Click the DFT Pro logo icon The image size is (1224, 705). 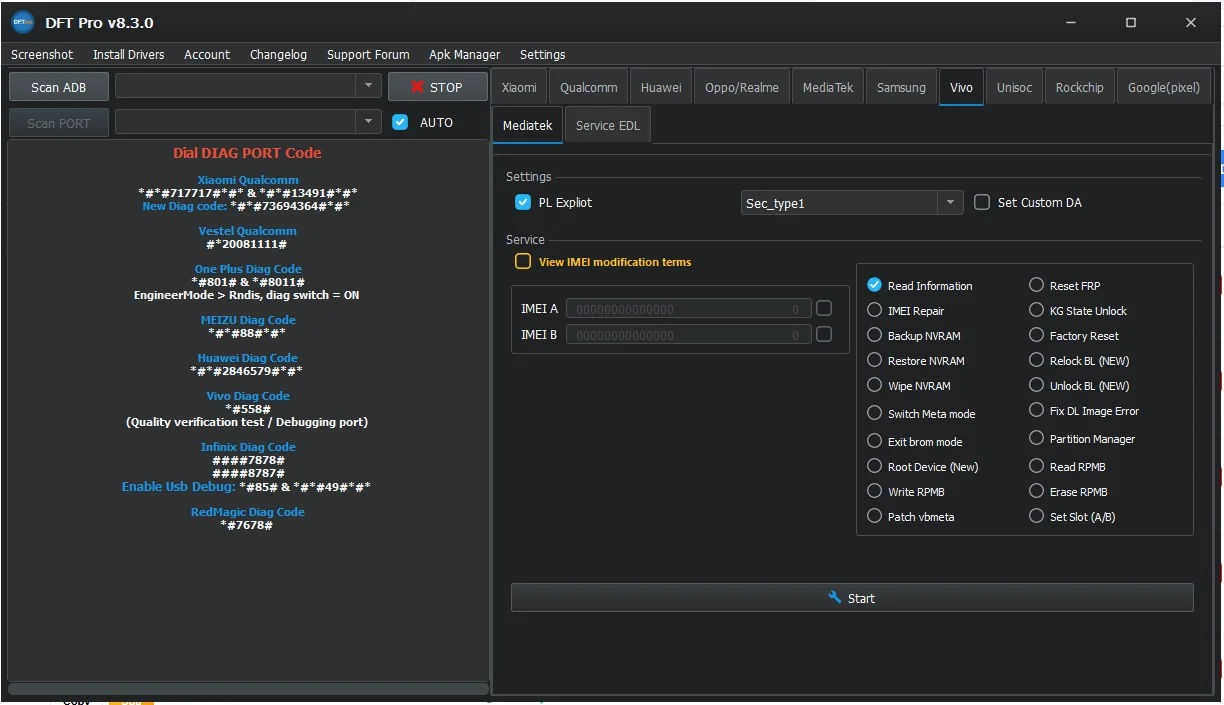tap(23, 22)
